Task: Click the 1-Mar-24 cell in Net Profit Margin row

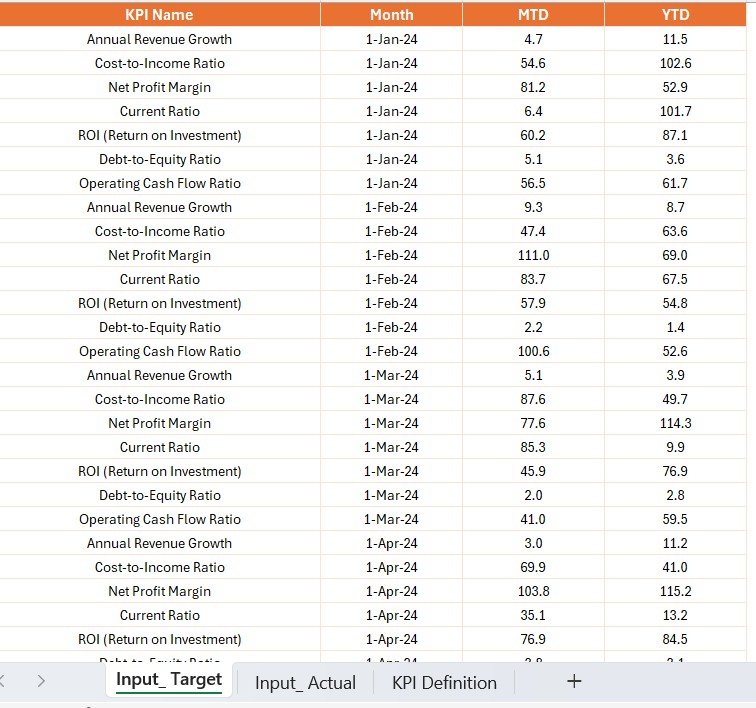Action: [x=392, y=423]
